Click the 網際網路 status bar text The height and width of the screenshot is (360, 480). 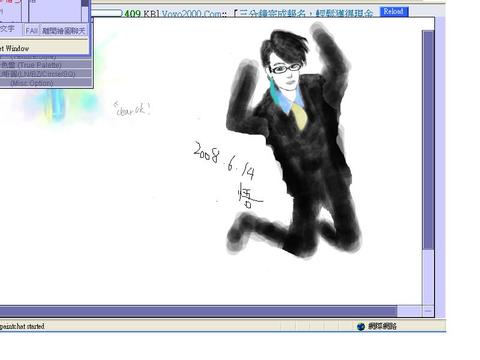click(382, 326)
